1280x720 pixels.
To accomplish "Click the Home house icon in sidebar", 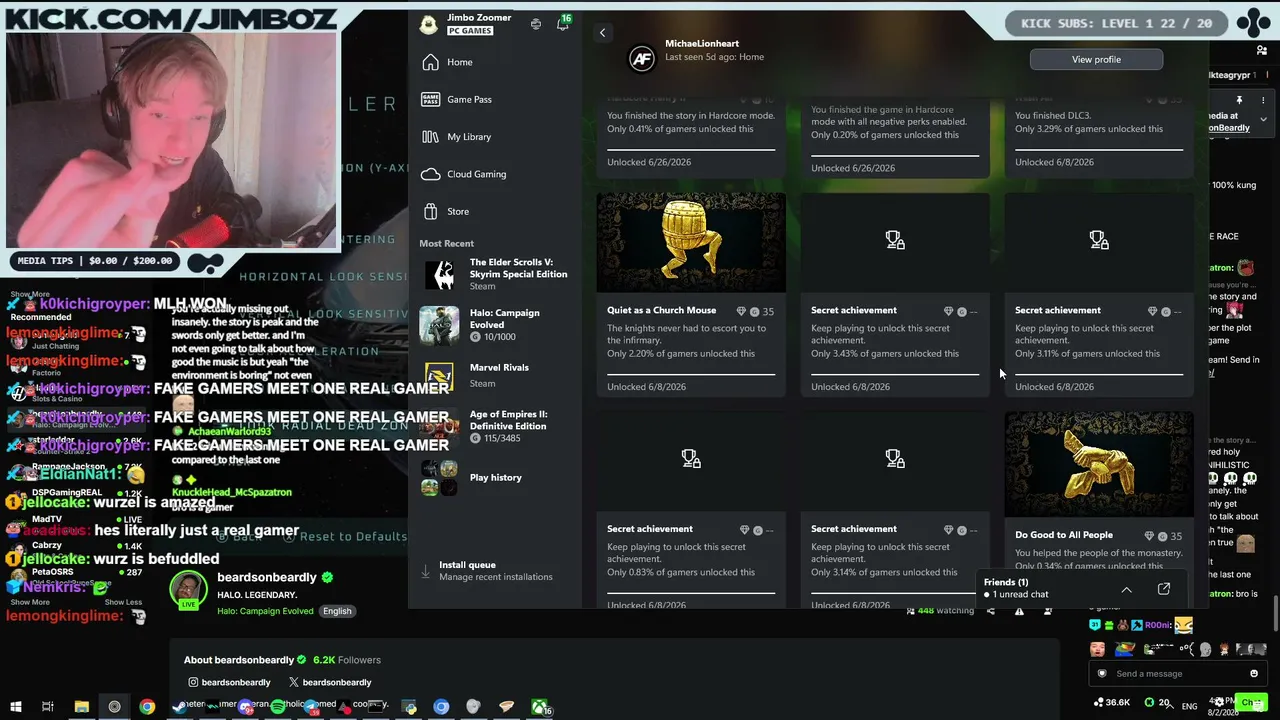I will 430,62.
